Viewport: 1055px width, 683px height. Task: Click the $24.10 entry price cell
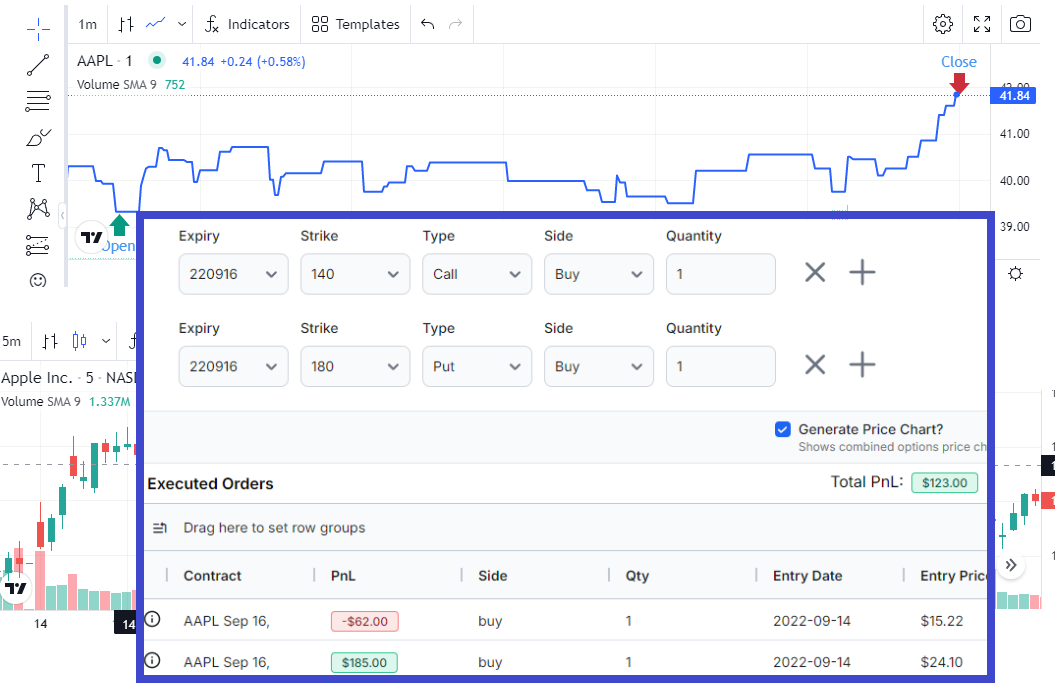pos(942,661)
